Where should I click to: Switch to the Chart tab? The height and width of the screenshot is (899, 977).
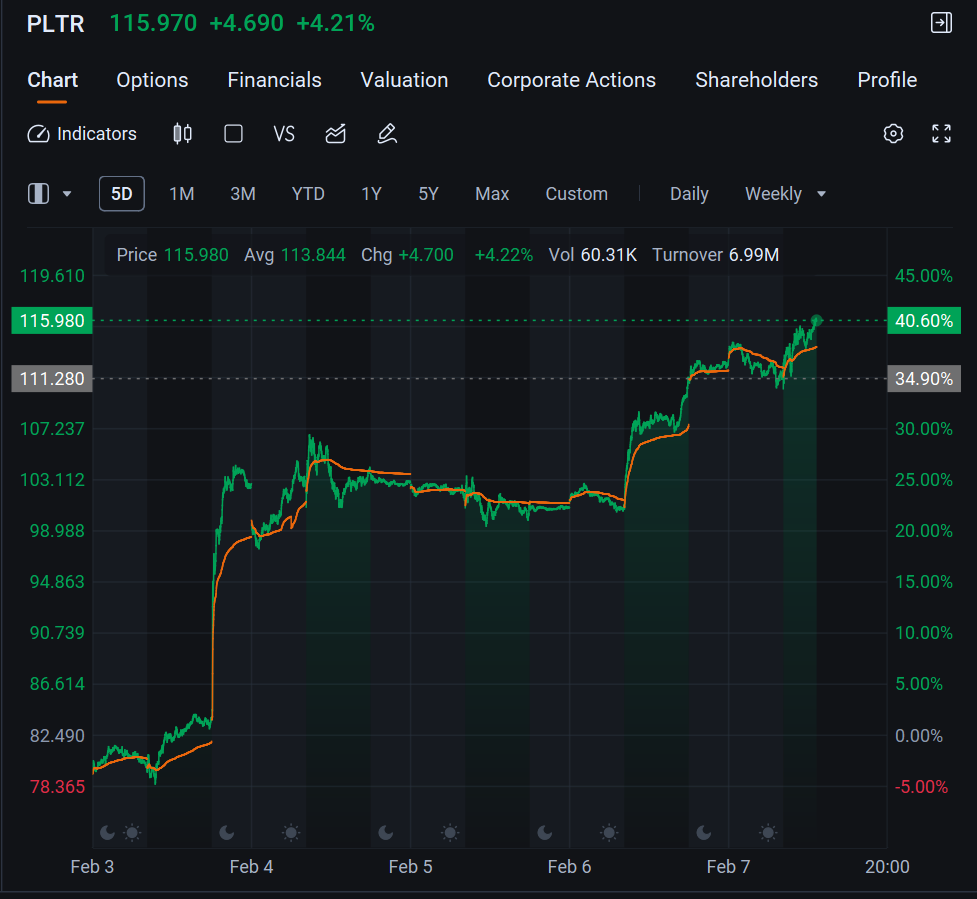pos(52,80)
